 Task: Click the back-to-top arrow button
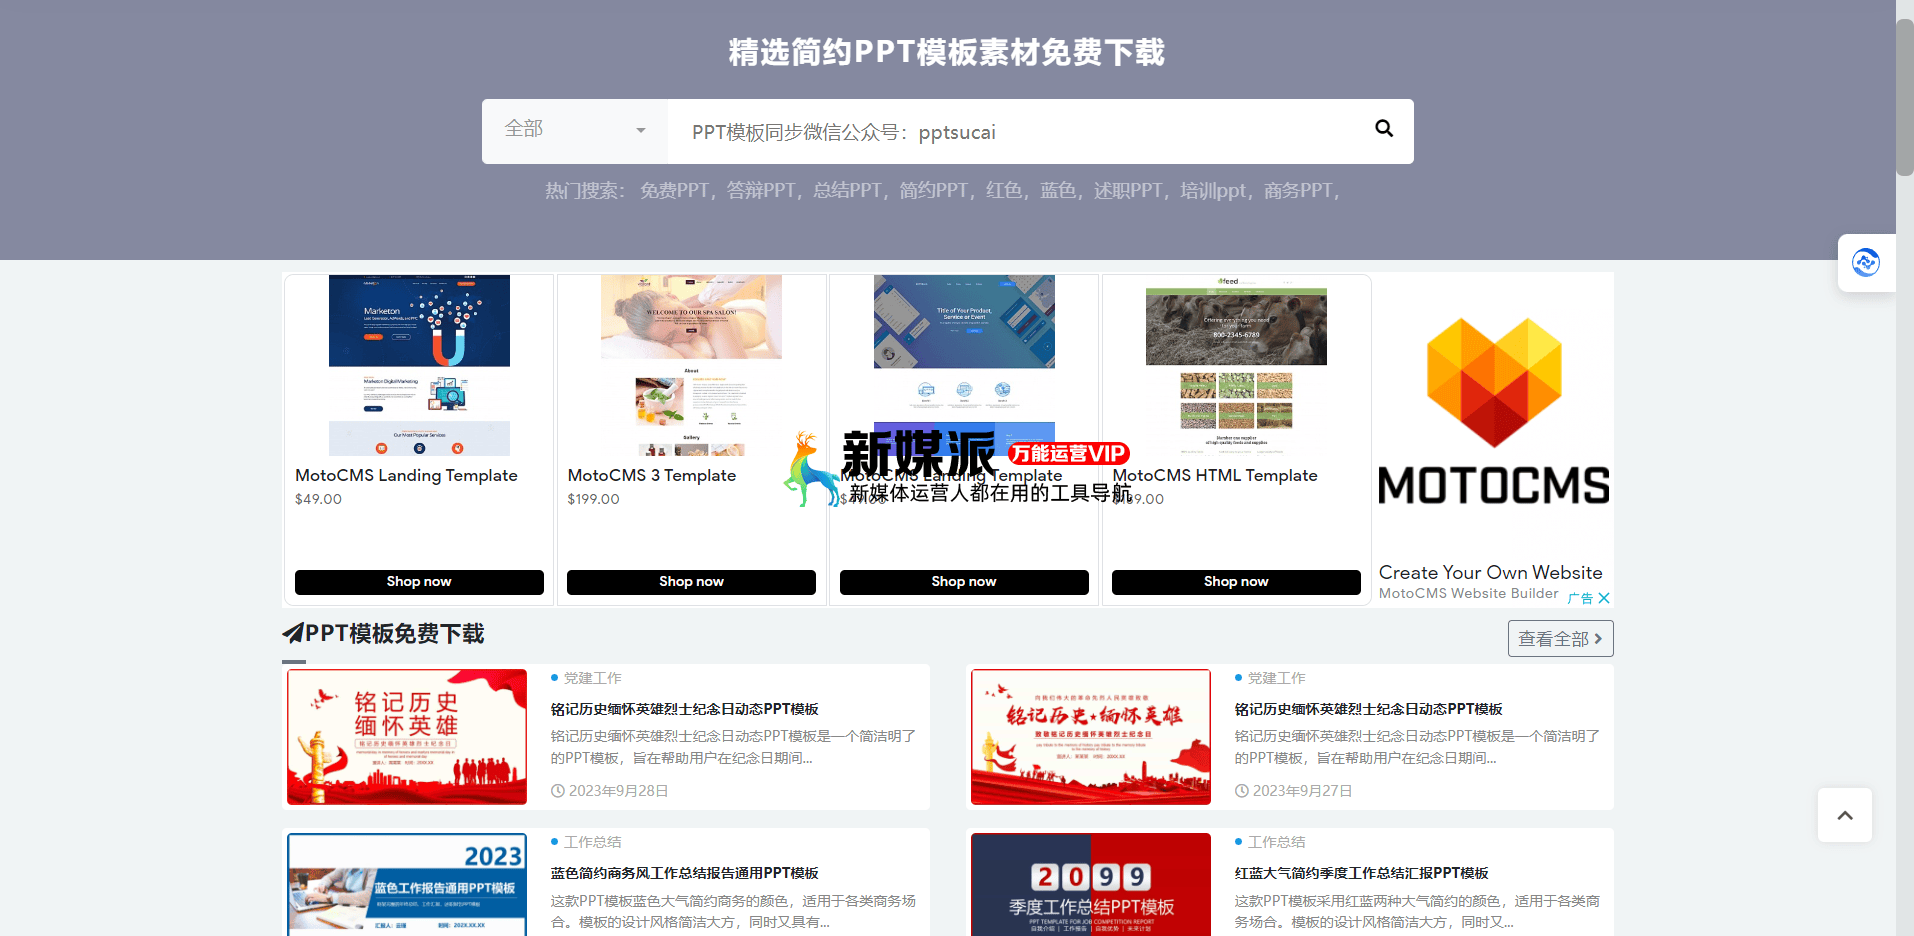coord(1844,815)
